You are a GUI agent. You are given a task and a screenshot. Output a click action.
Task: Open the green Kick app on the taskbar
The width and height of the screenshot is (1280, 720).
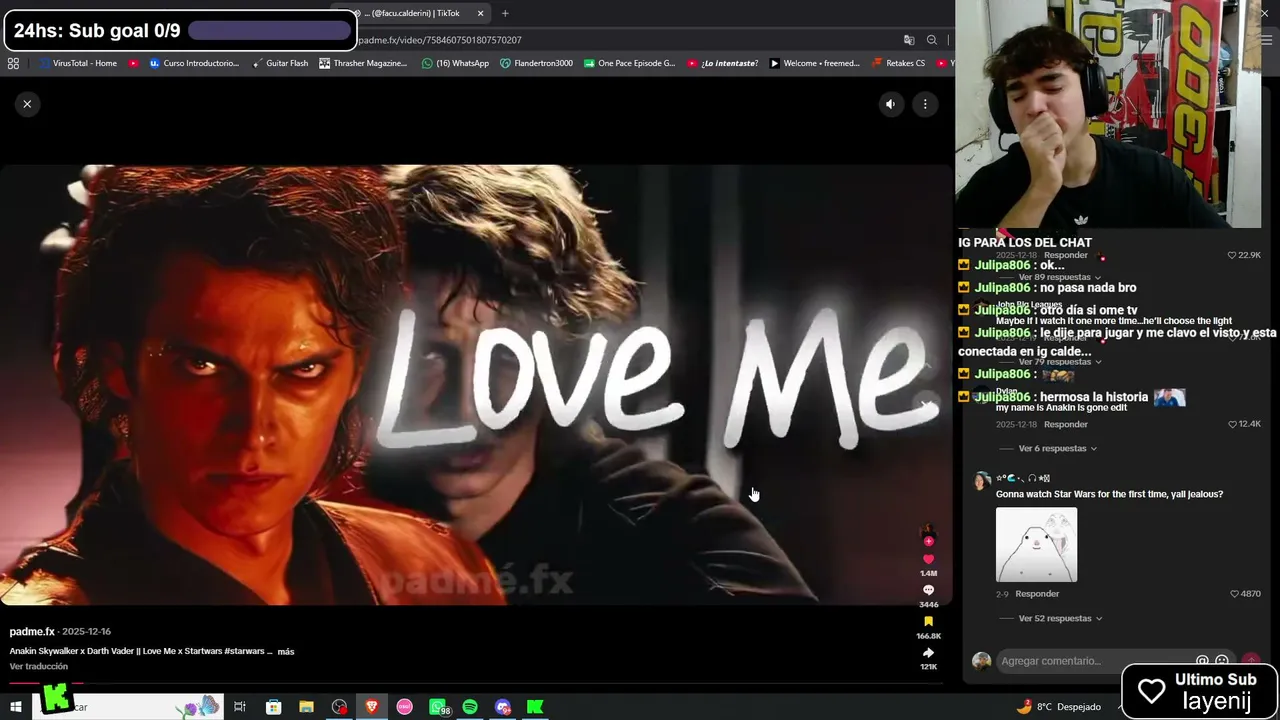pyautogui.click(x=535, y=707)
